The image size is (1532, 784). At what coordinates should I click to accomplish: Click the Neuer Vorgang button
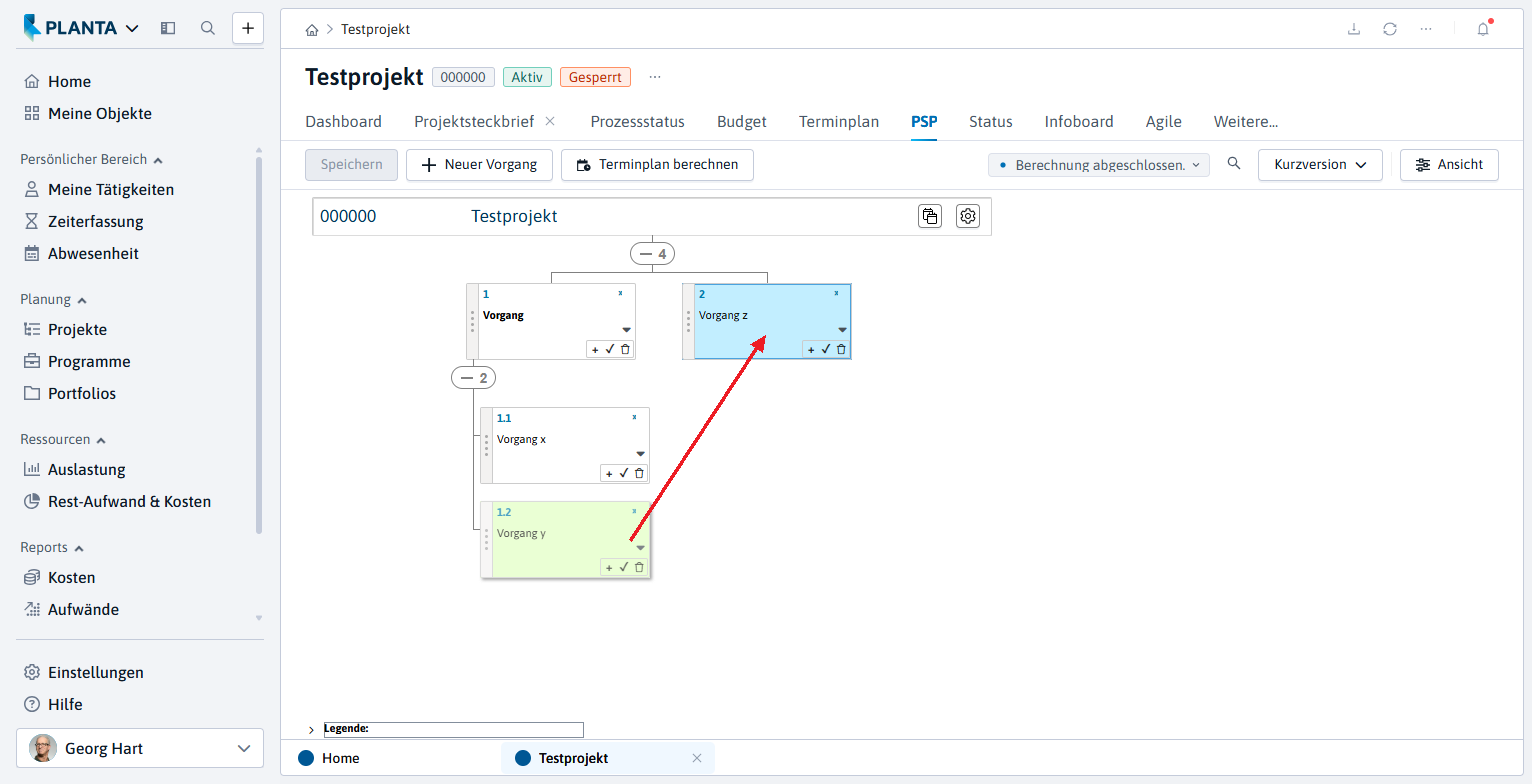[x=479, y=165]
